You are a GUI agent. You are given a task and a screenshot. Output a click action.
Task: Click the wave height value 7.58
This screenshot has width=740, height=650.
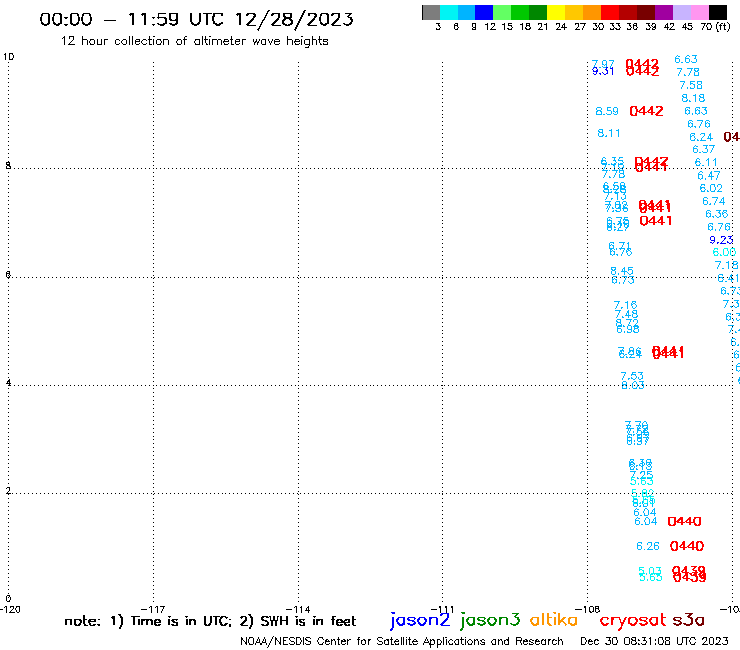pos(691,85)
